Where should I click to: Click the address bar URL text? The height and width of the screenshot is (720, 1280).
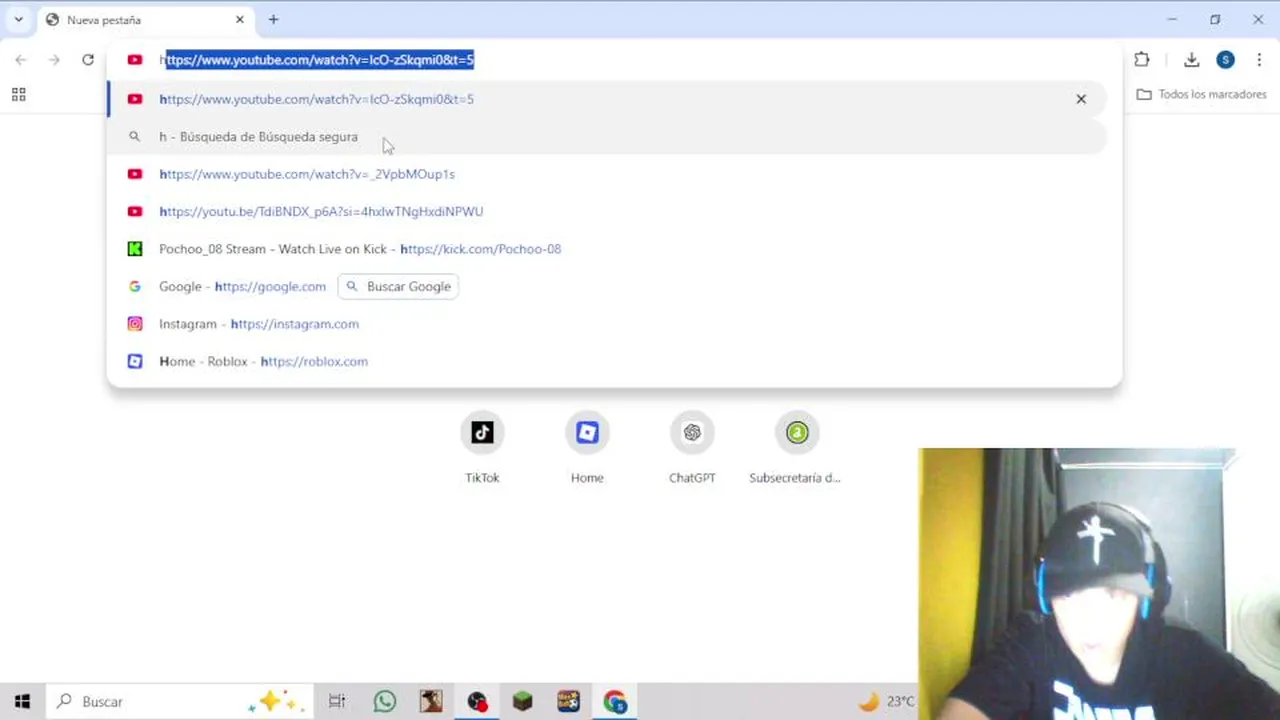coord(317,60)
